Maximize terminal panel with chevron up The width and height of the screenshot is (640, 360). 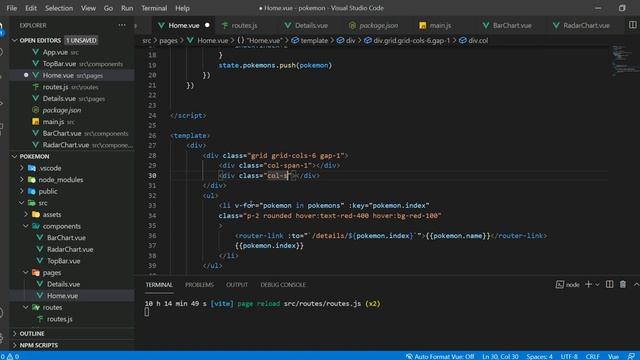636,284
